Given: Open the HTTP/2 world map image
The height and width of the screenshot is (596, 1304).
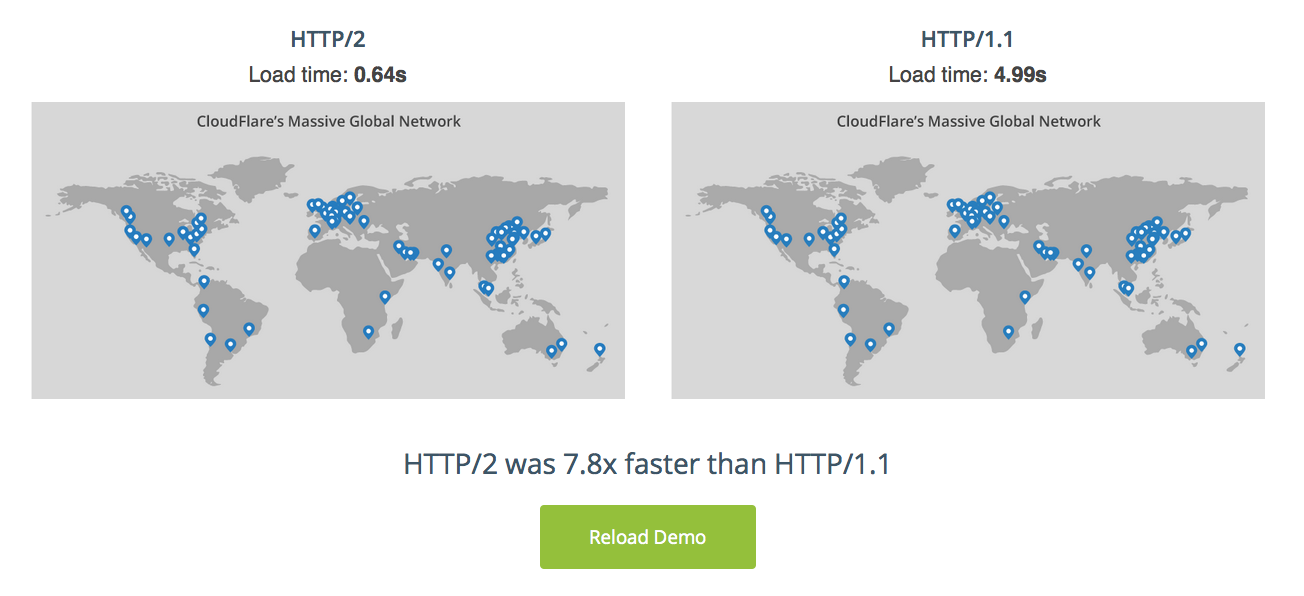Looking at the screenshot, I should [328, 250].
